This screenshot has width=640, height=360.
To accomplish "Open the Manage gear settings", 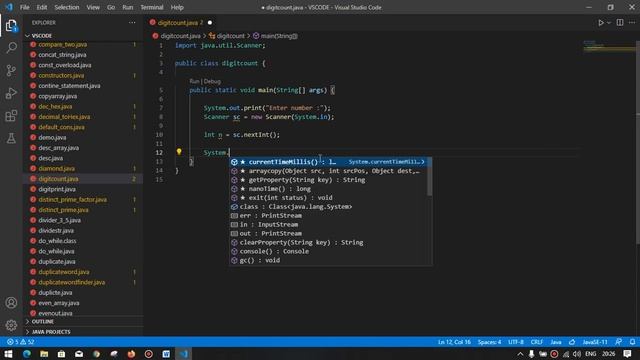I will click(11, 325).
